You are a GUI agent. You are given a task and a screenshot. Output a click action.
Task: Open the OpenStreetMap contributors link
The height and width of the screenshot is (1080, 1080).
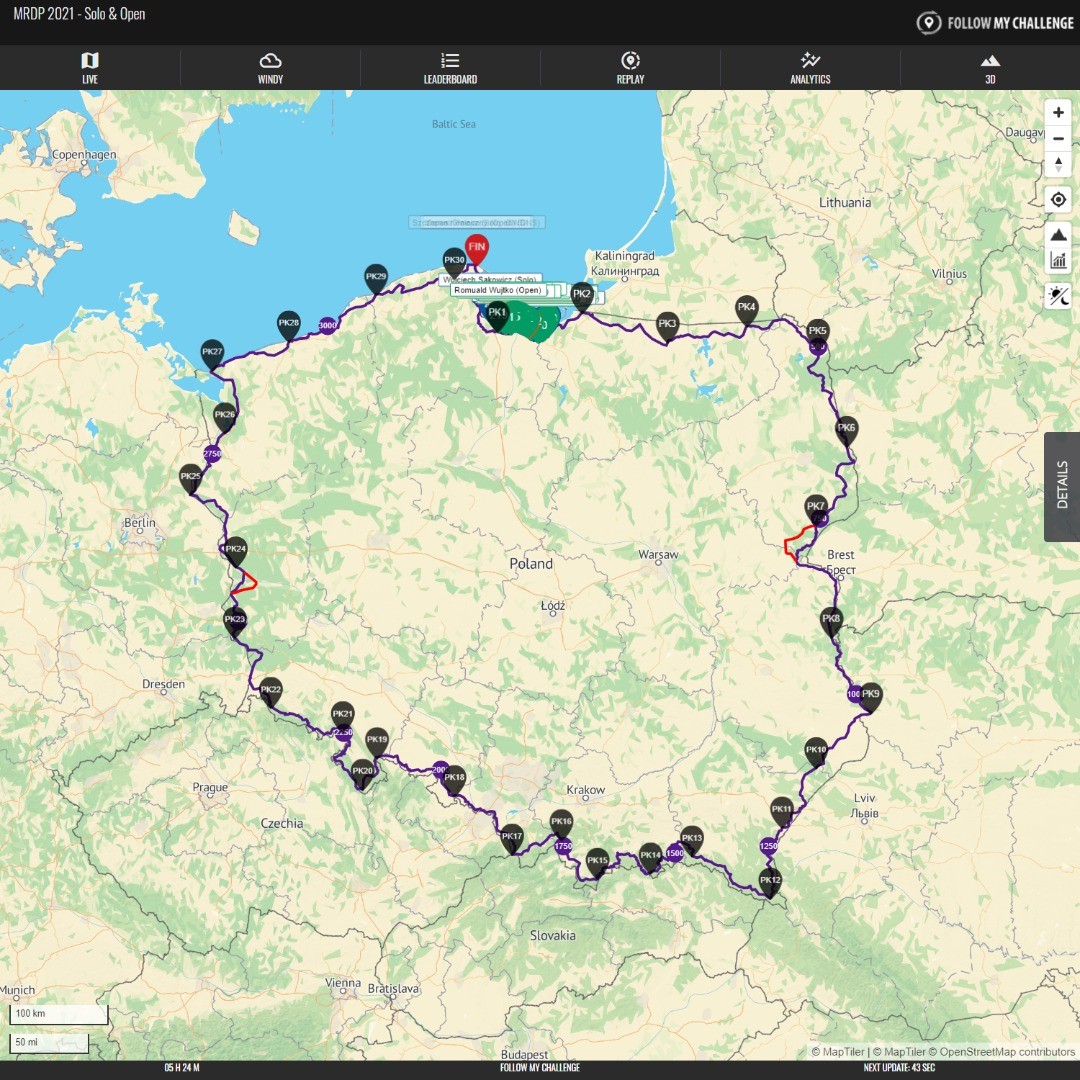point(1000,1052)
